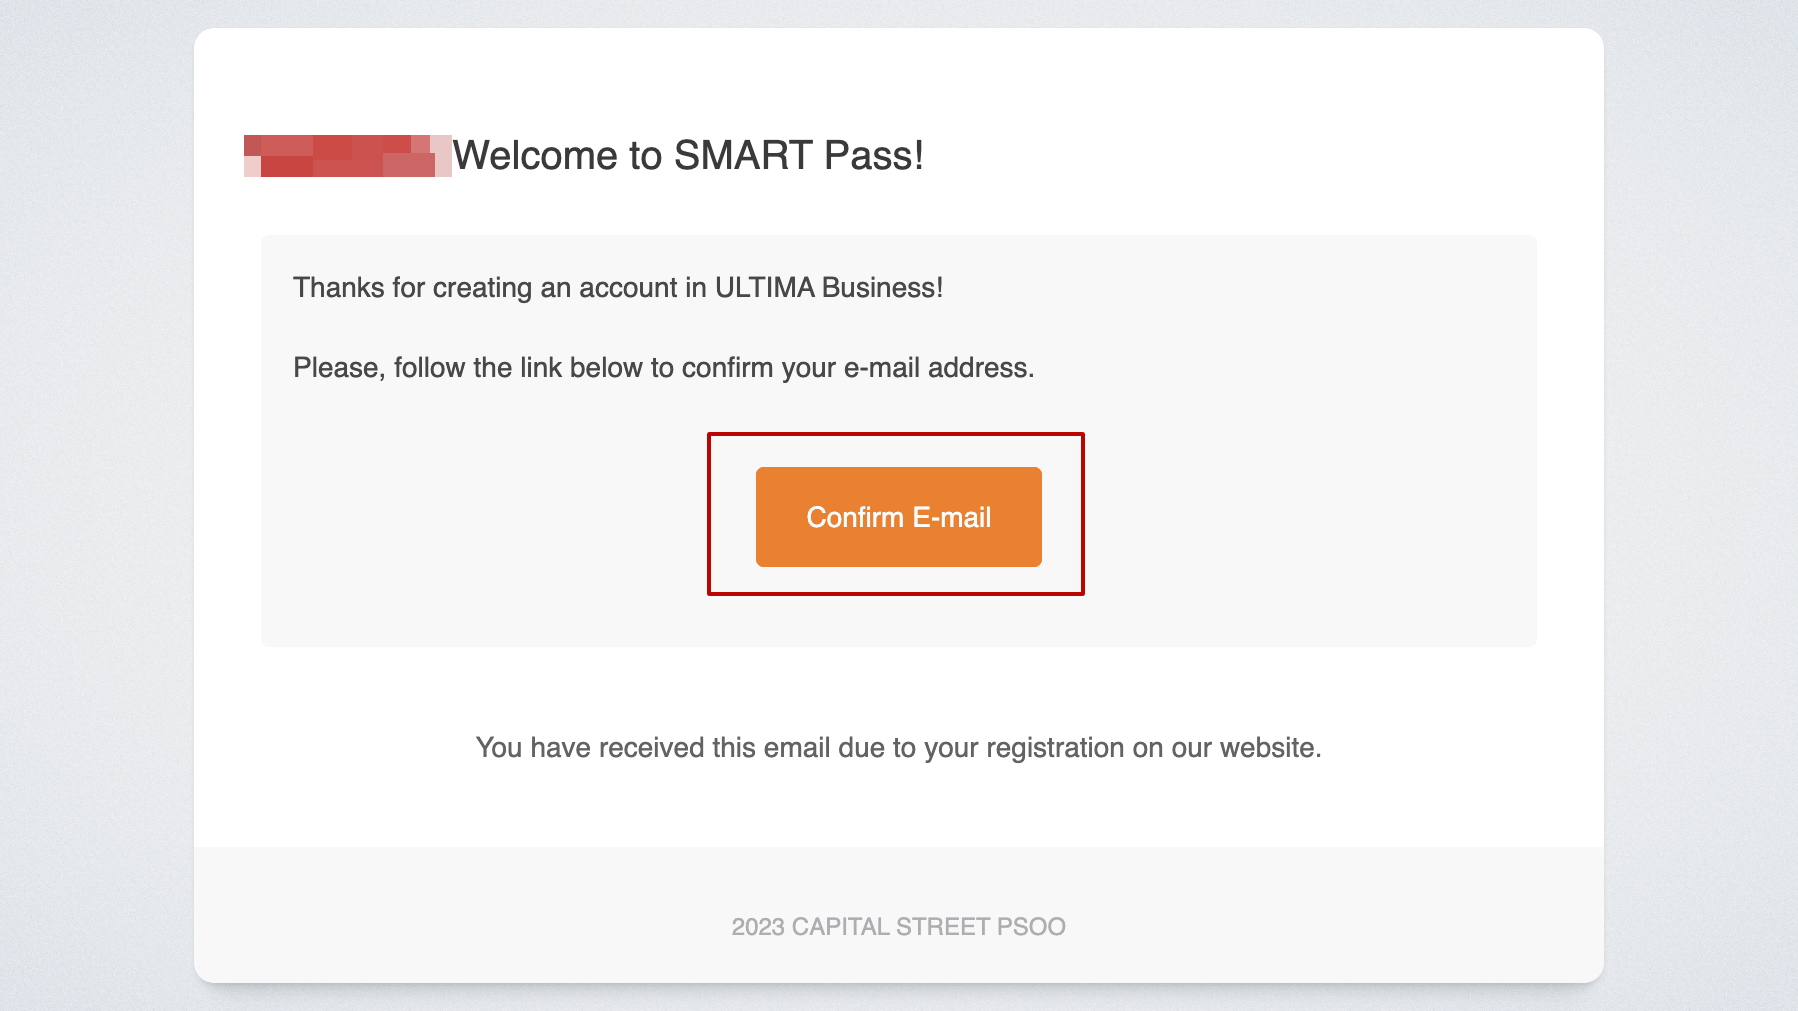
Task: Click "You have received" in the notice text
Action: coord(590,748)
